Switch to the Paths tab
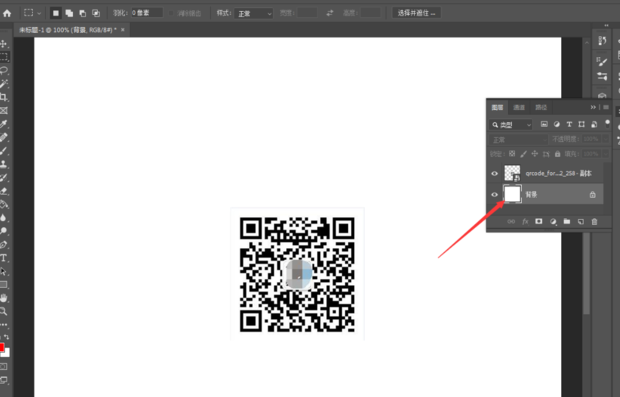This screenshot has height=397, width=620. tap(541, 107)
